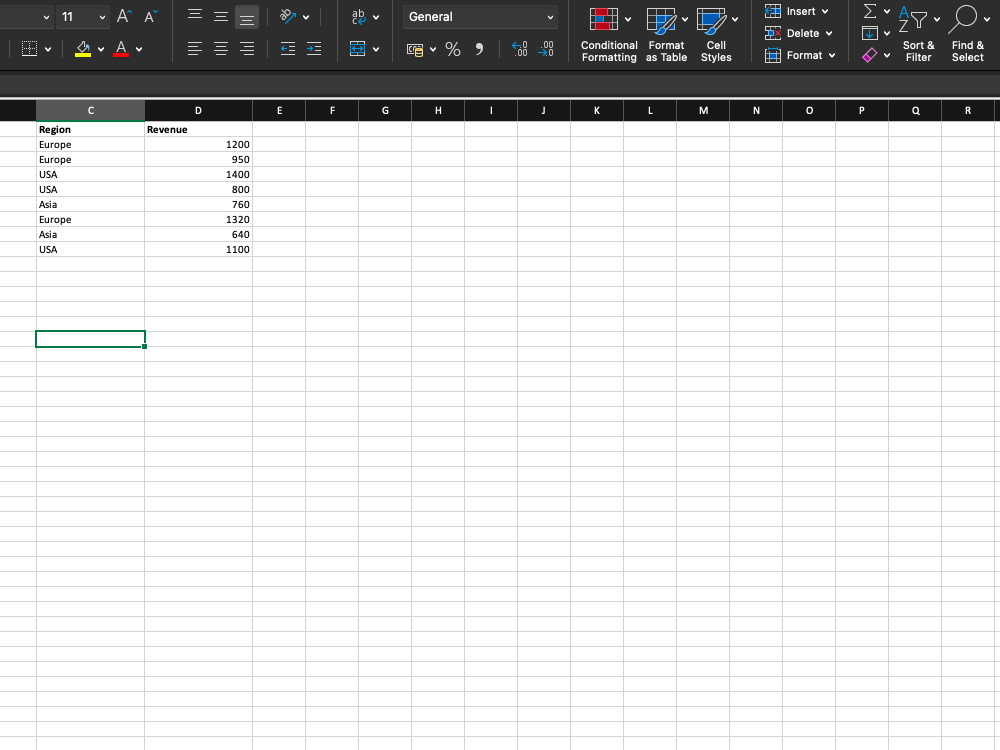This screenshot has width=1000, height=750.
Task: Expand the accounting format arrow
Action: (432, 49)
